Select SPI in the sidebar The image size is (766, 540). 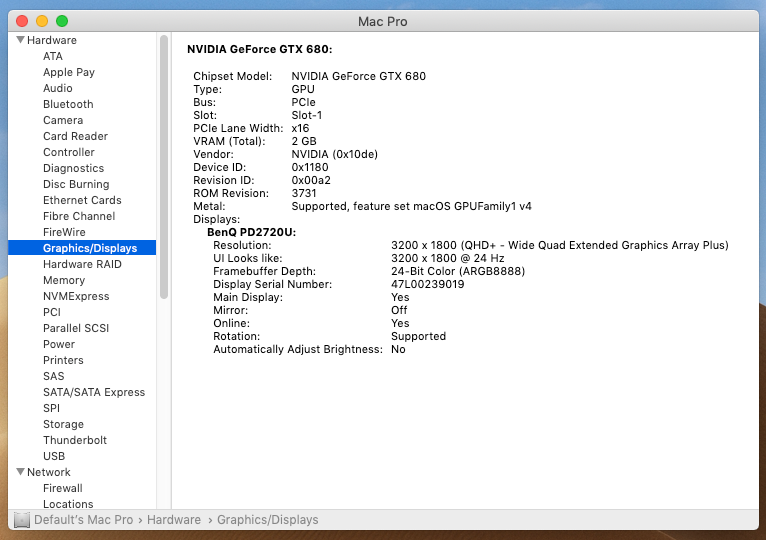coord(51,409)
